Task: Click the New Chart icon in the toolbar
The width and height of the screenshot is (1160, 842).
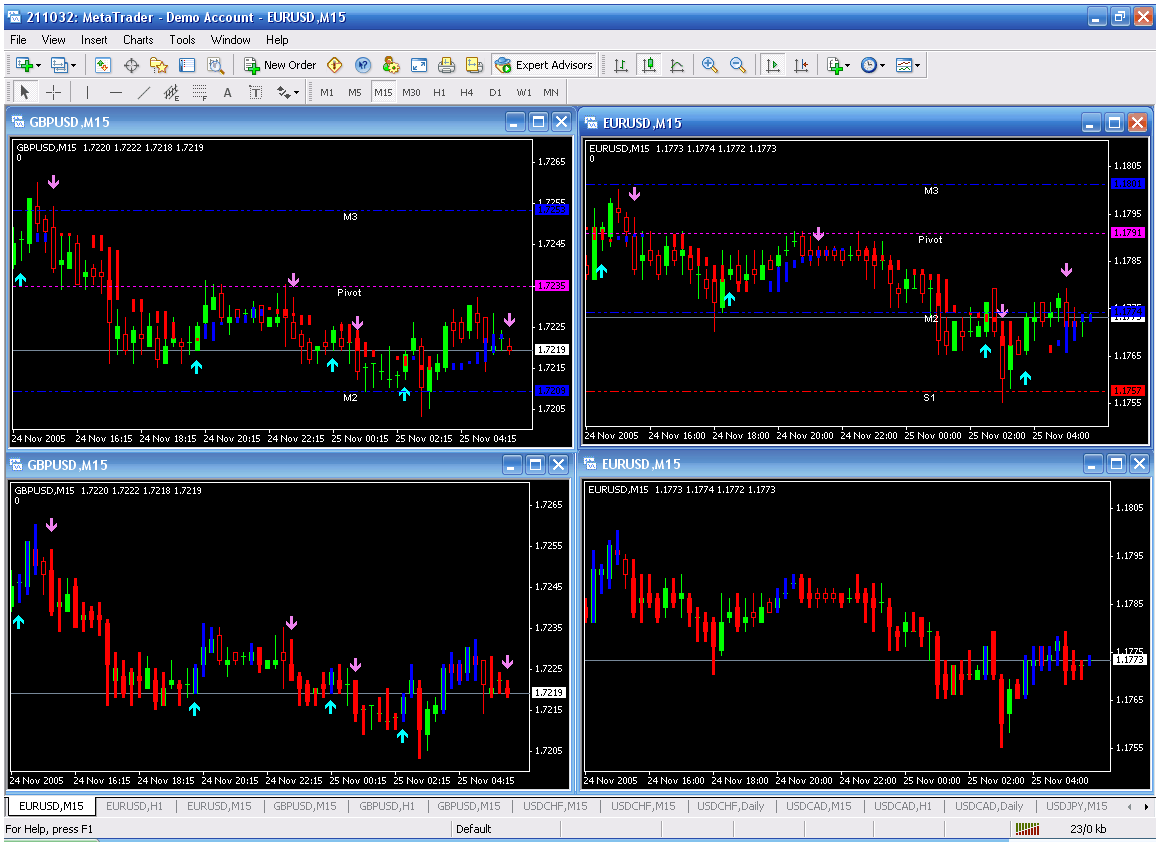Action: 24,65
